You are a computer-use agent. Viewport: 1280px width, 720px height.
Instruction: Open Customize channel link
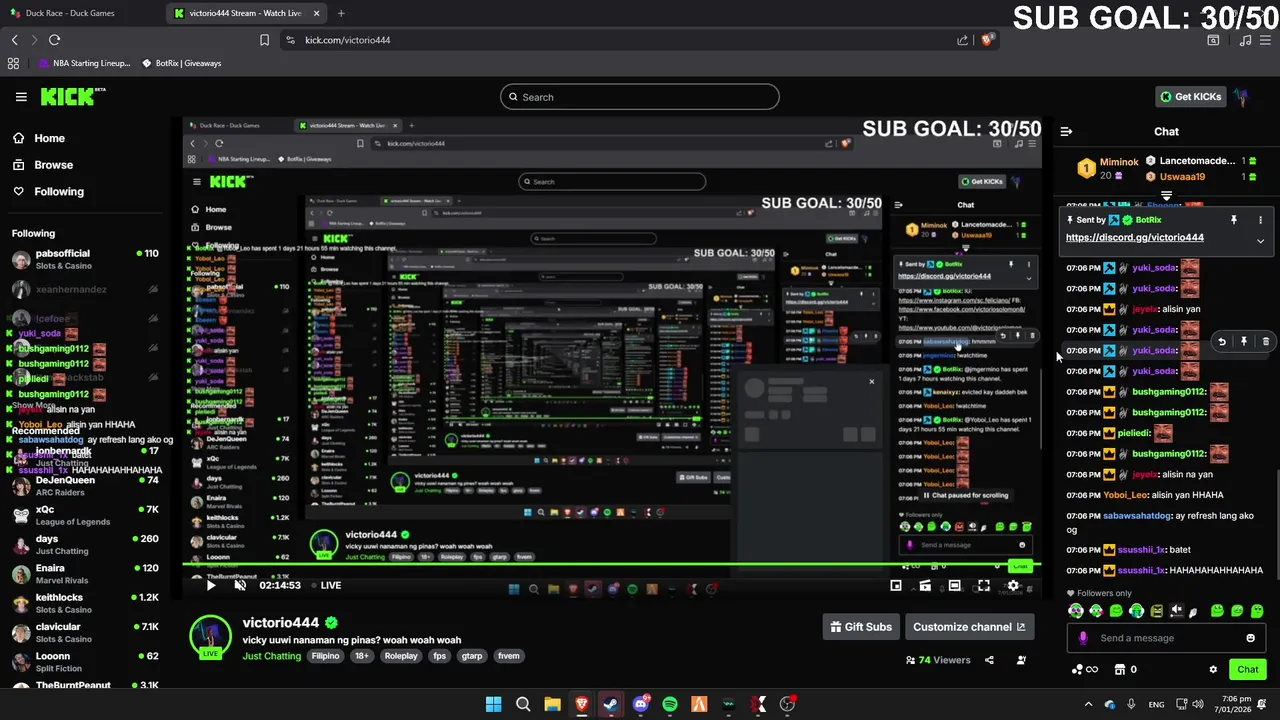tap(969, 627)
